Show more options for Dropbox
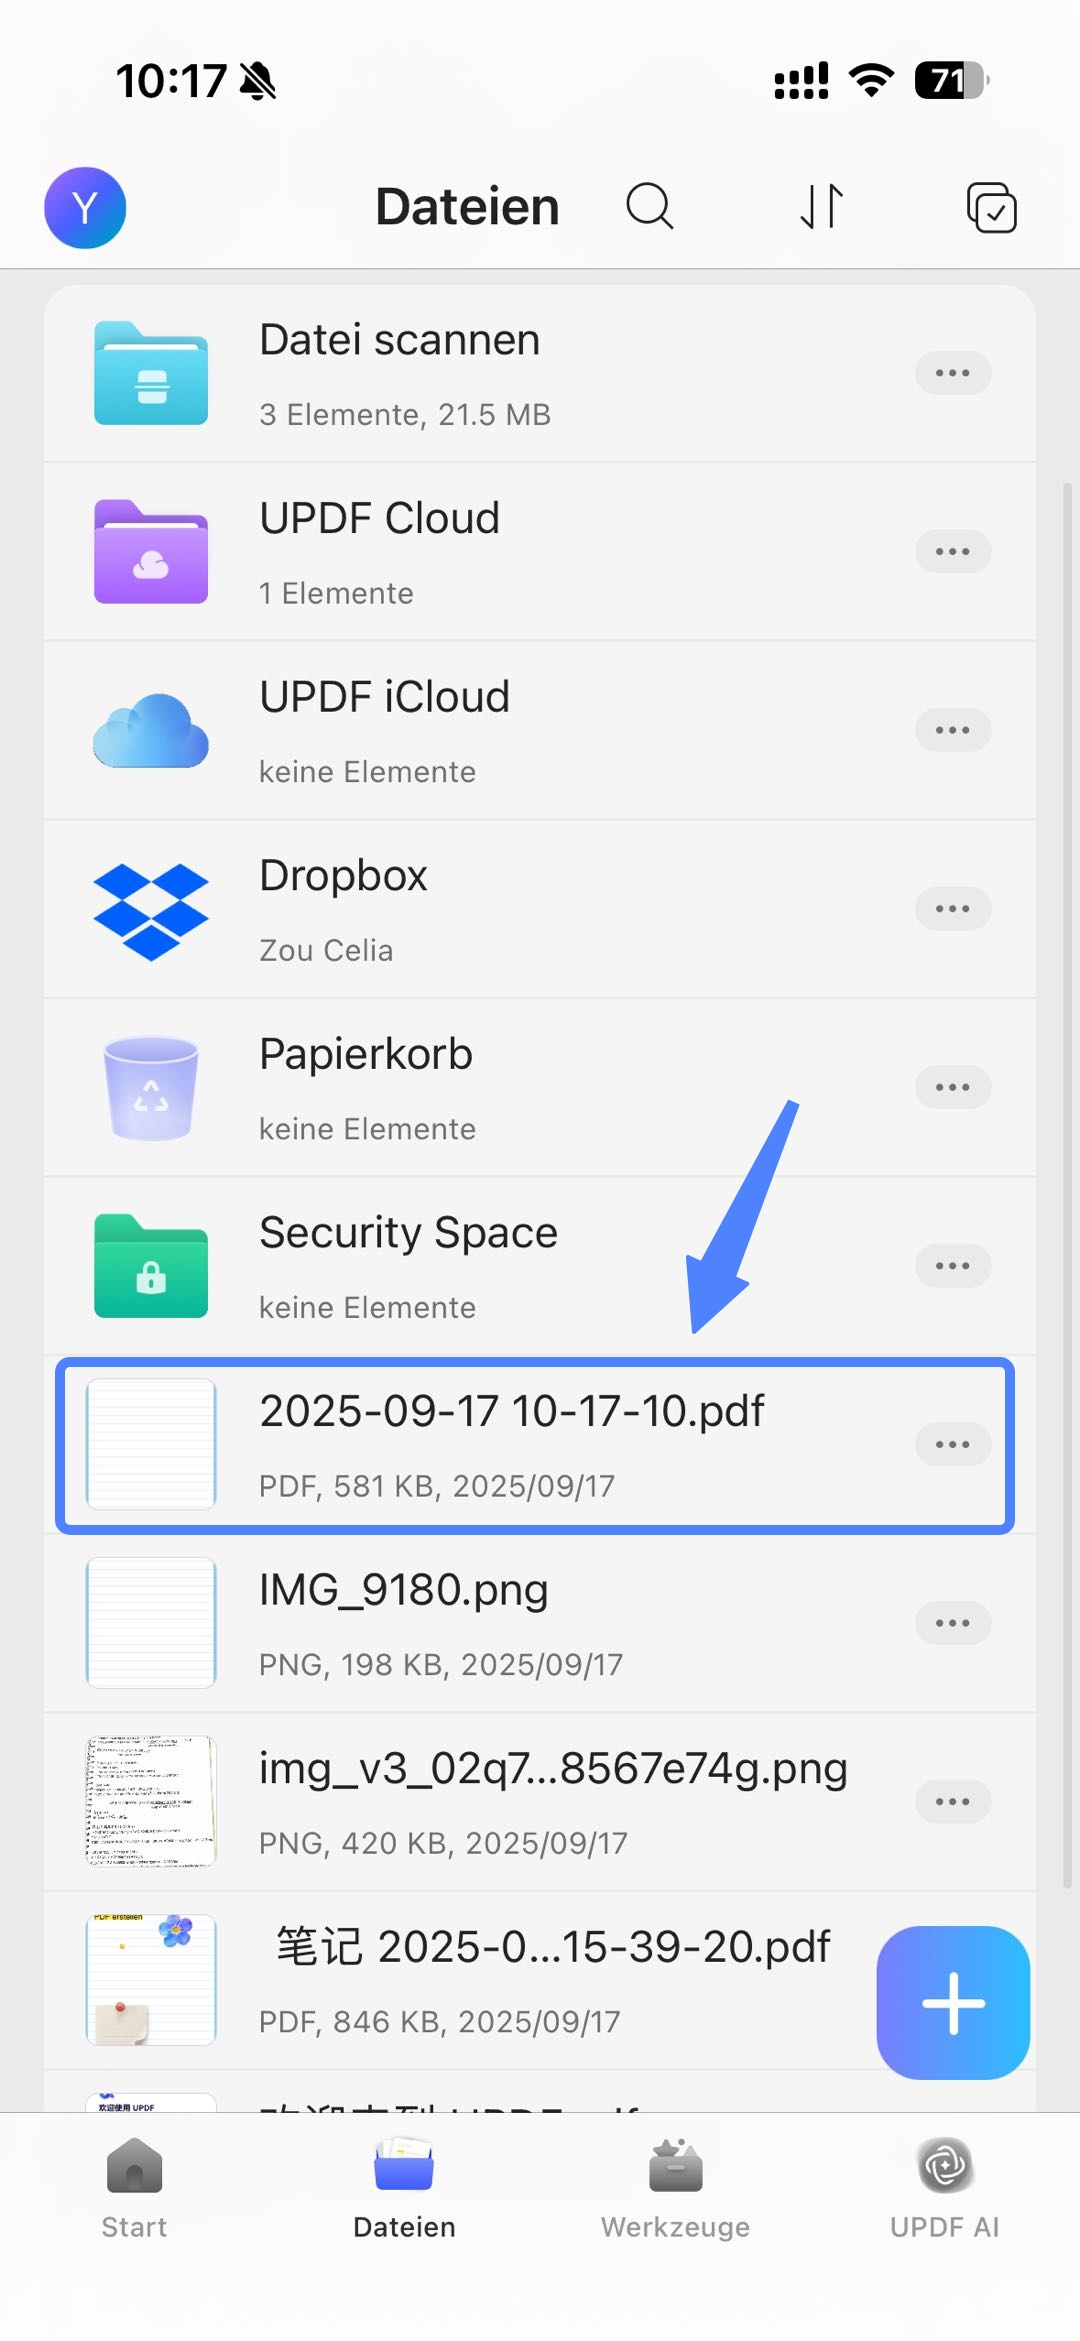1080x2341 pixels. tap(953, 908)
